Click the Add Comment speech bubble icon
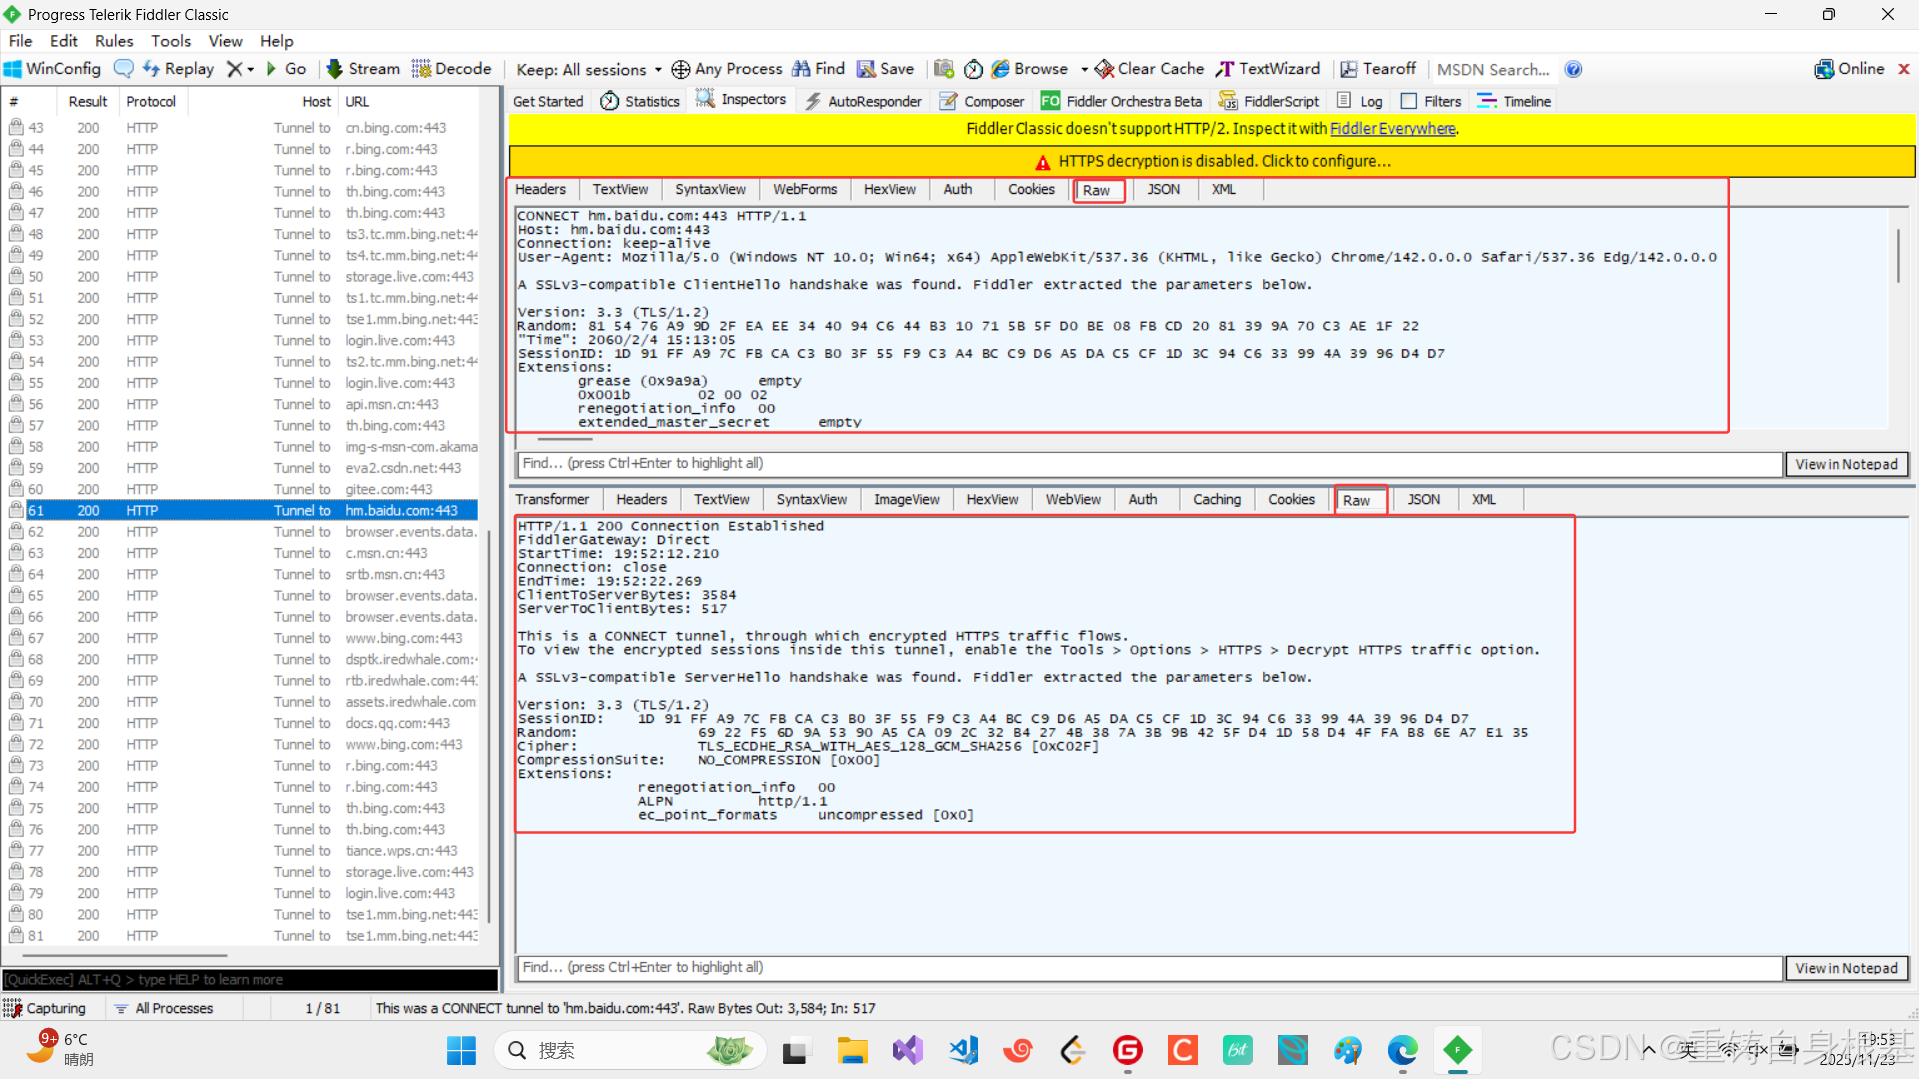The height and width of the screenshot is (1079, 1919). tap(124, 69)
